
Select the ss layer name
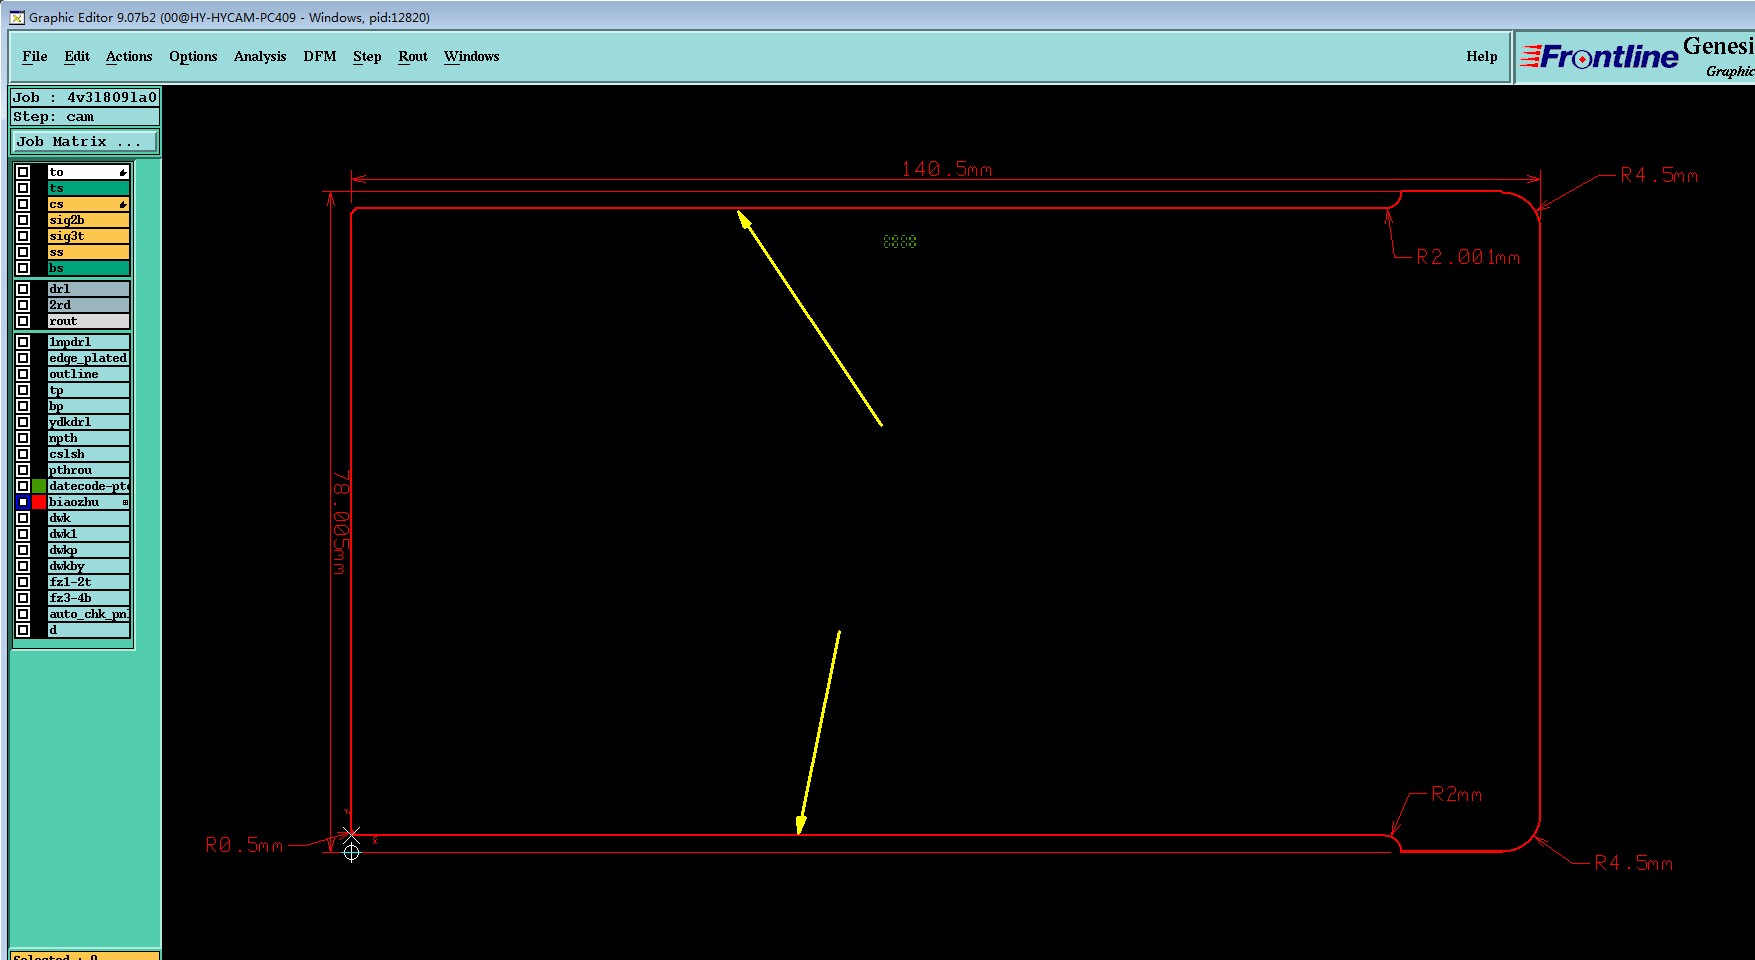tap(89, 252)
